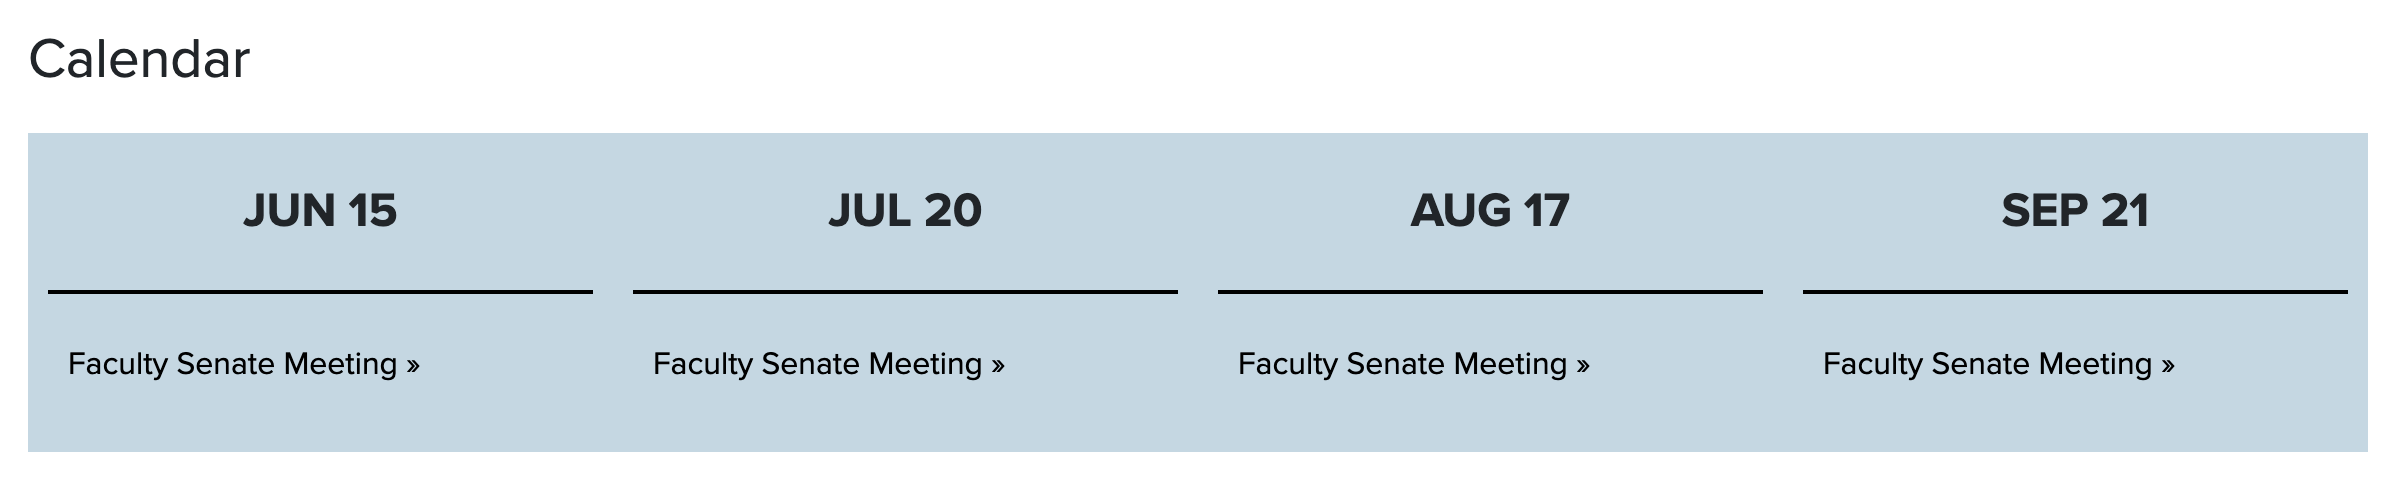Open the AUG 17 Faculty Senate Meeting link
This screenshot has width=2408, height=484.
point(1402,364)
